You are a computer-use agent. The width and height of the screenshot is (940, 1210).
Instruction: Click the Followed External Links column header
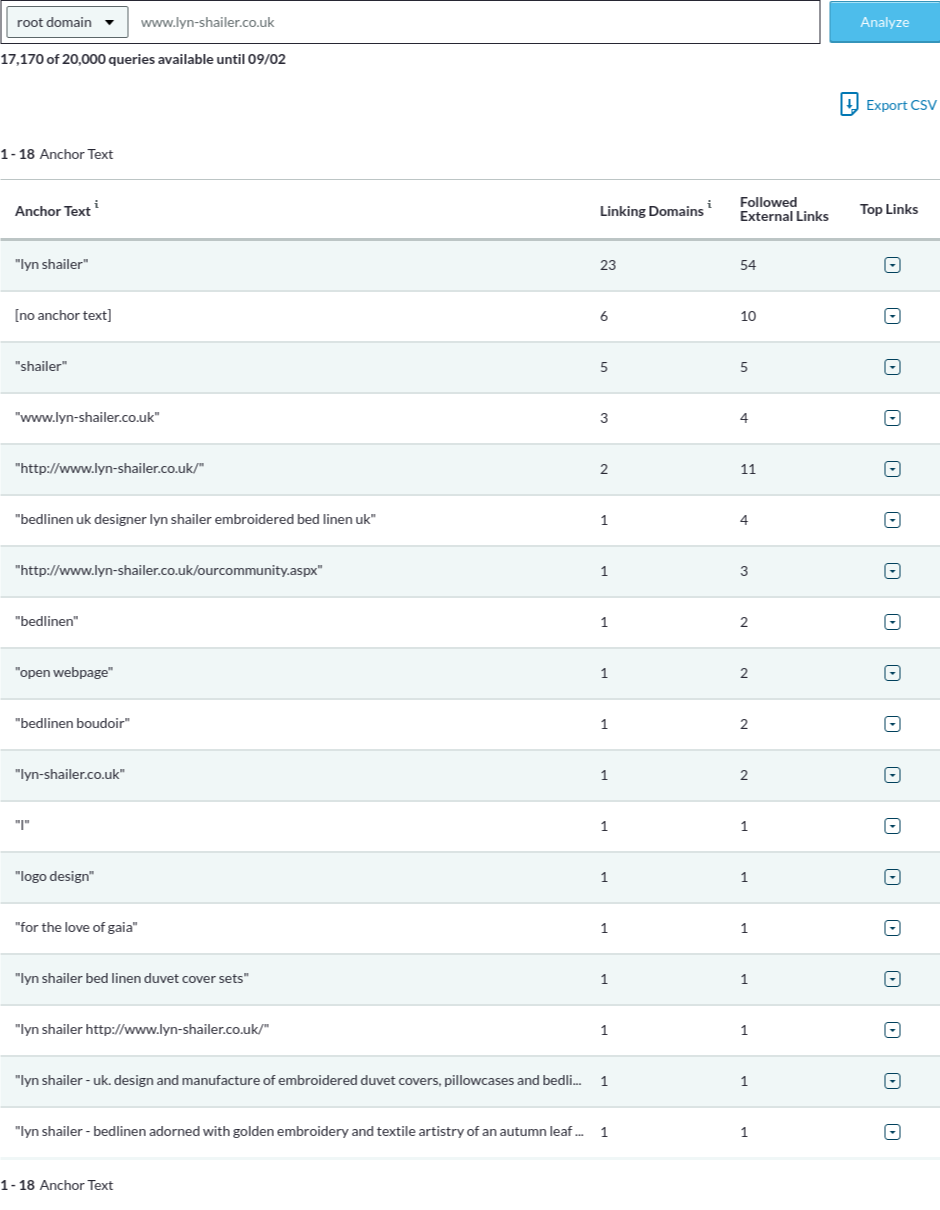(783, 209)
